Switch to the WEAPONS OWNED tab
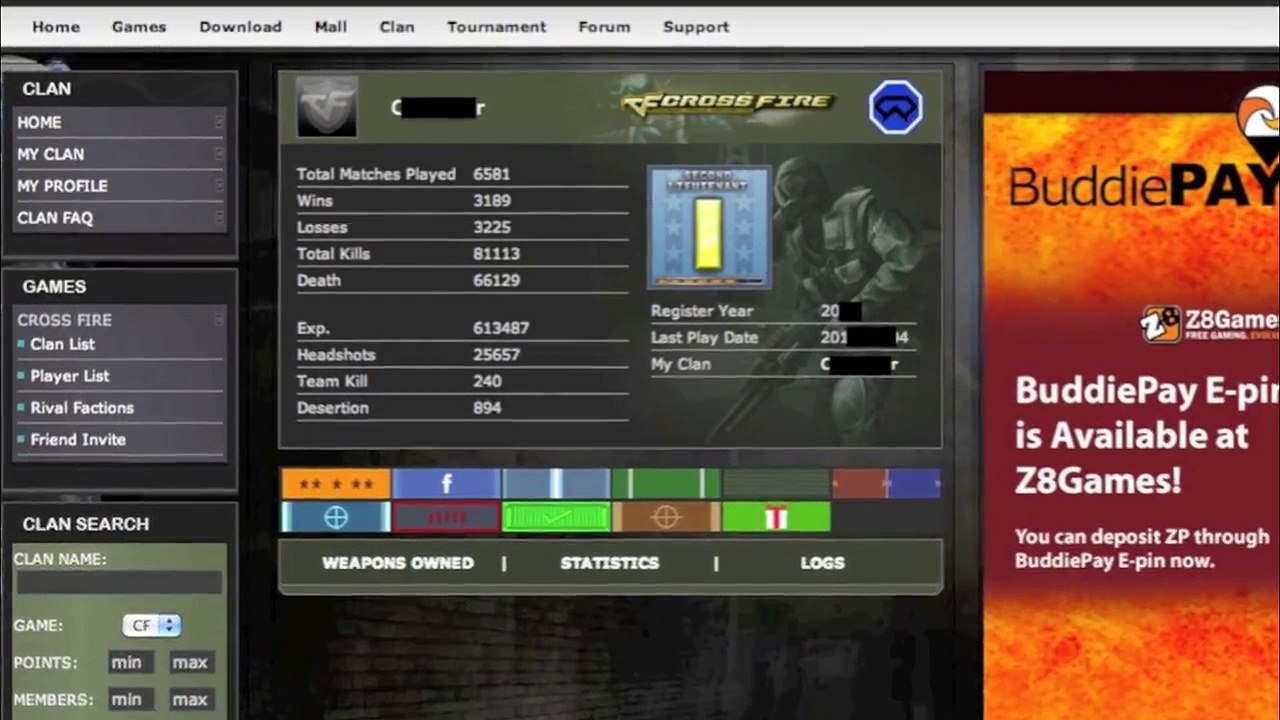This screenshot has width=1280, height=720. [x=398, y=563]
